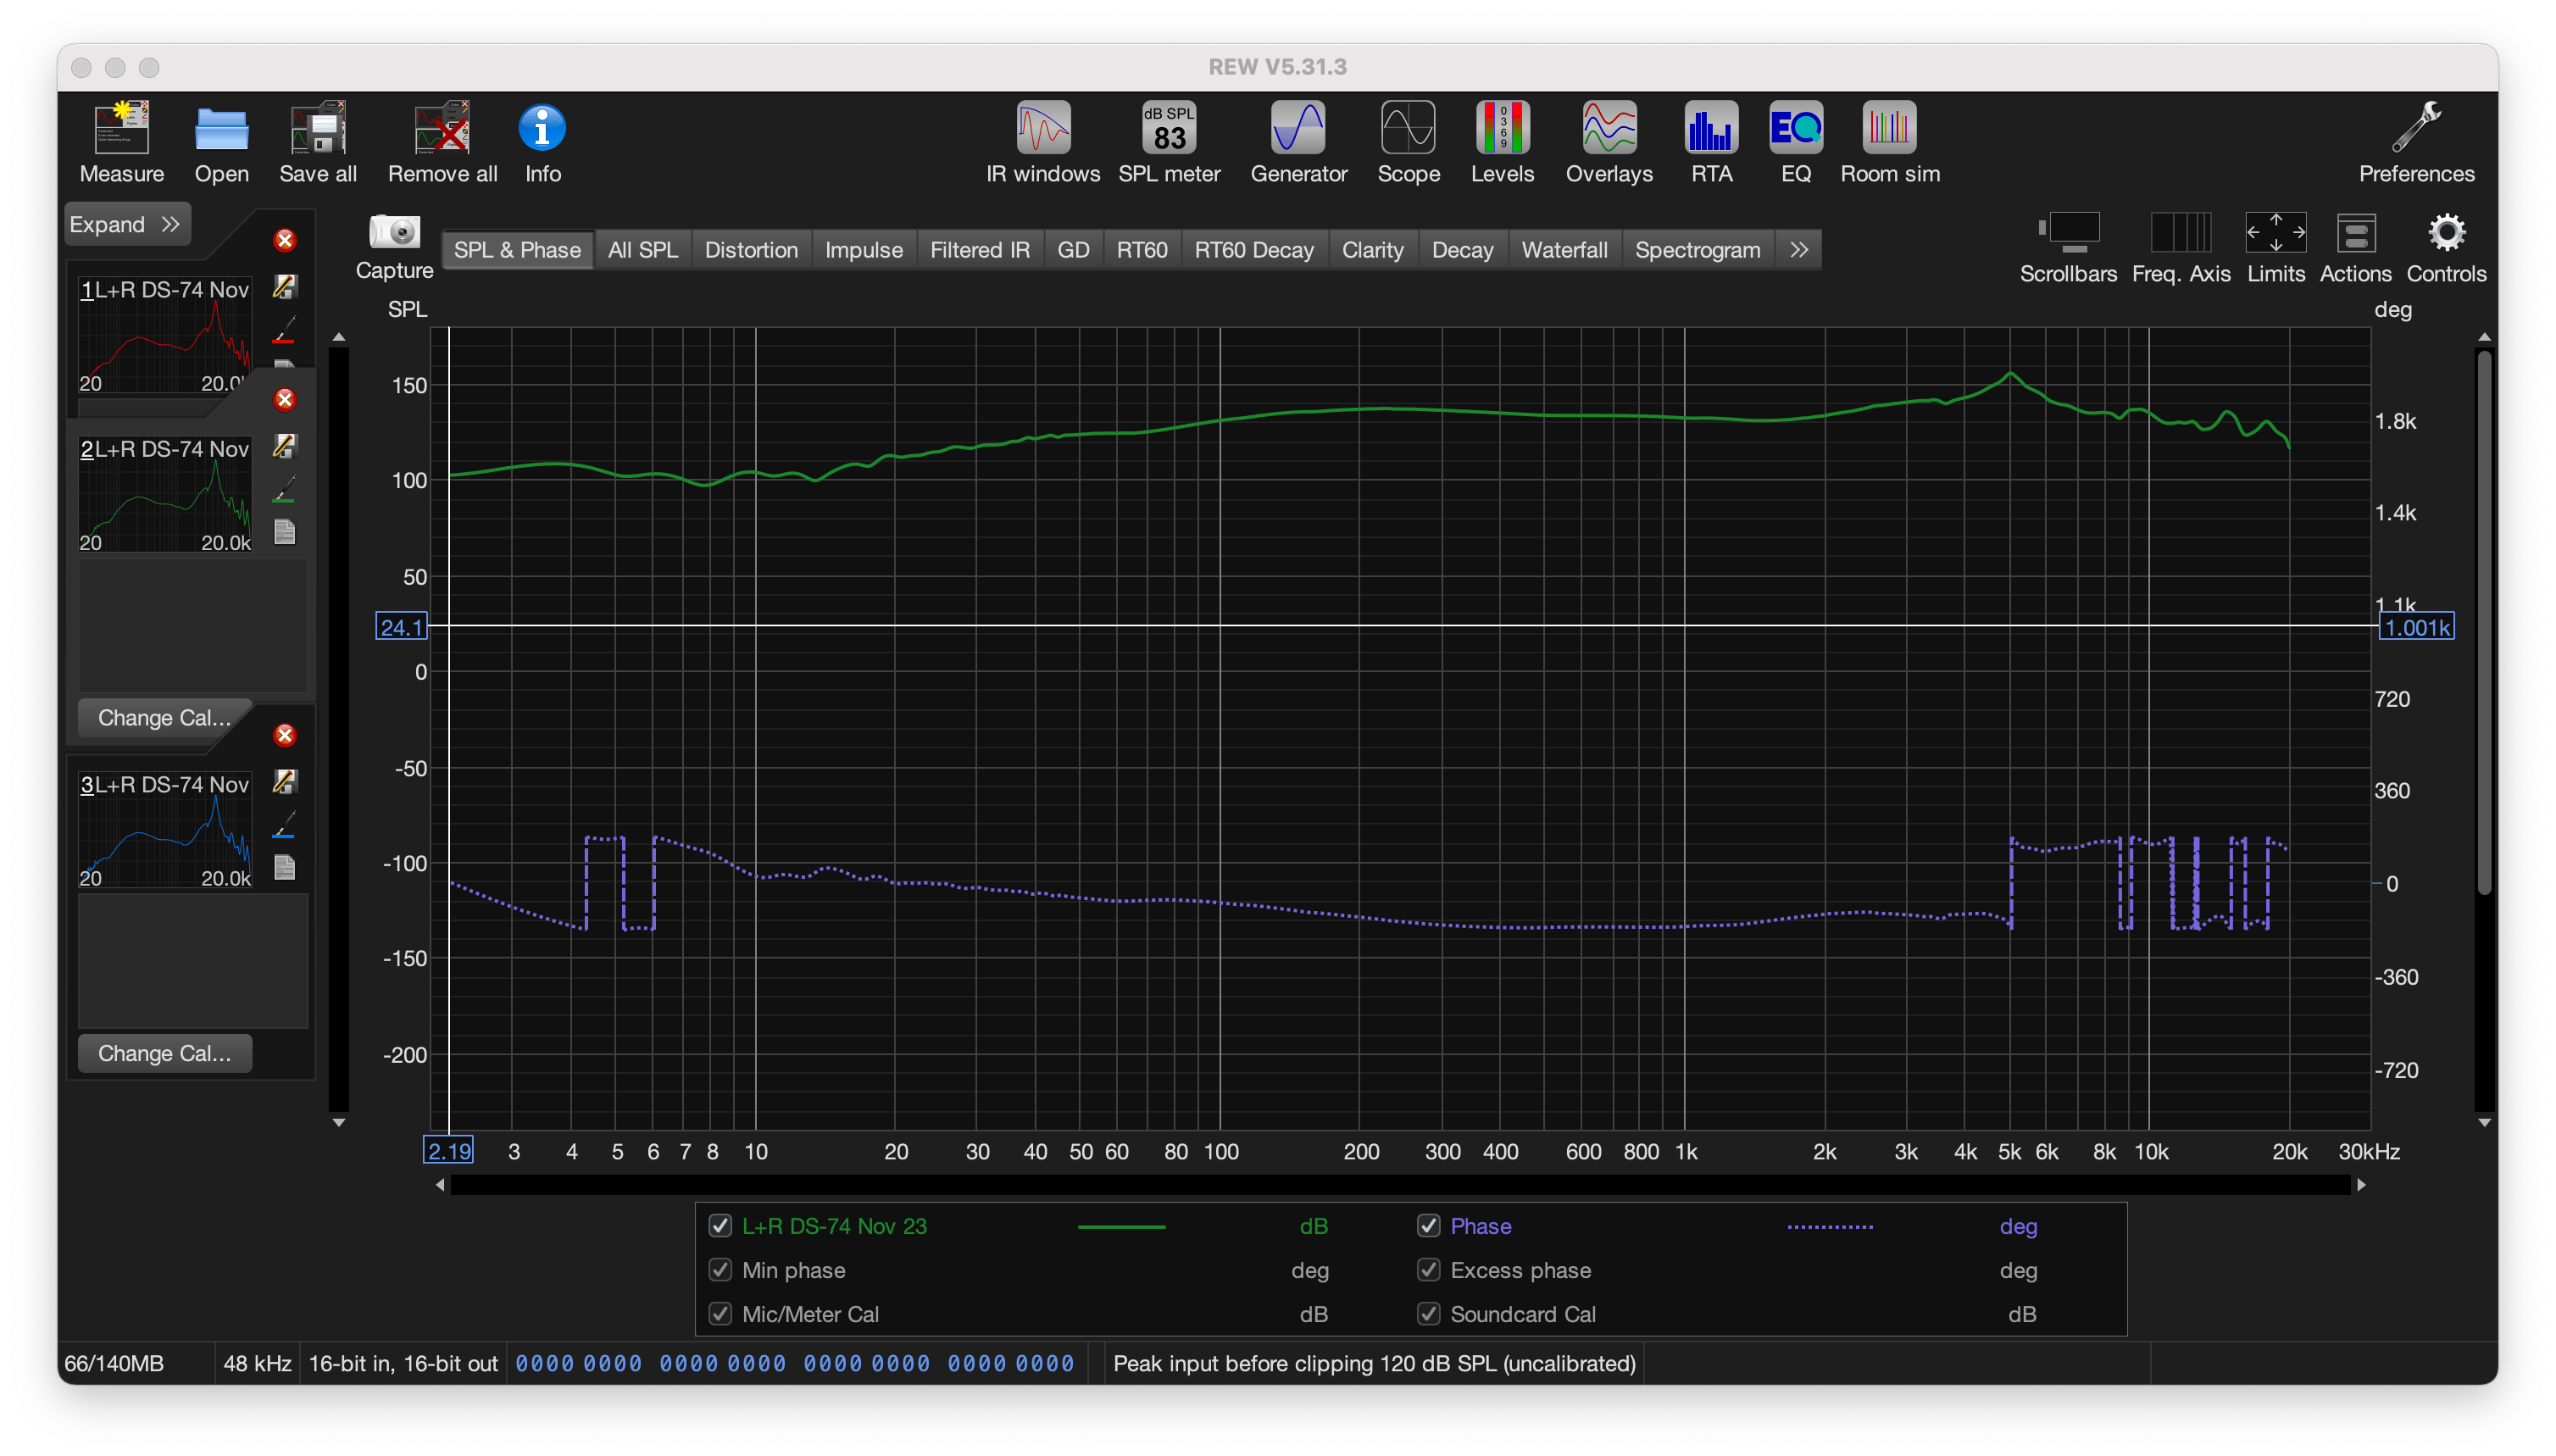
Task: Toggle the Soundcard Cal checkbox
Action: pos(1429,1314)
